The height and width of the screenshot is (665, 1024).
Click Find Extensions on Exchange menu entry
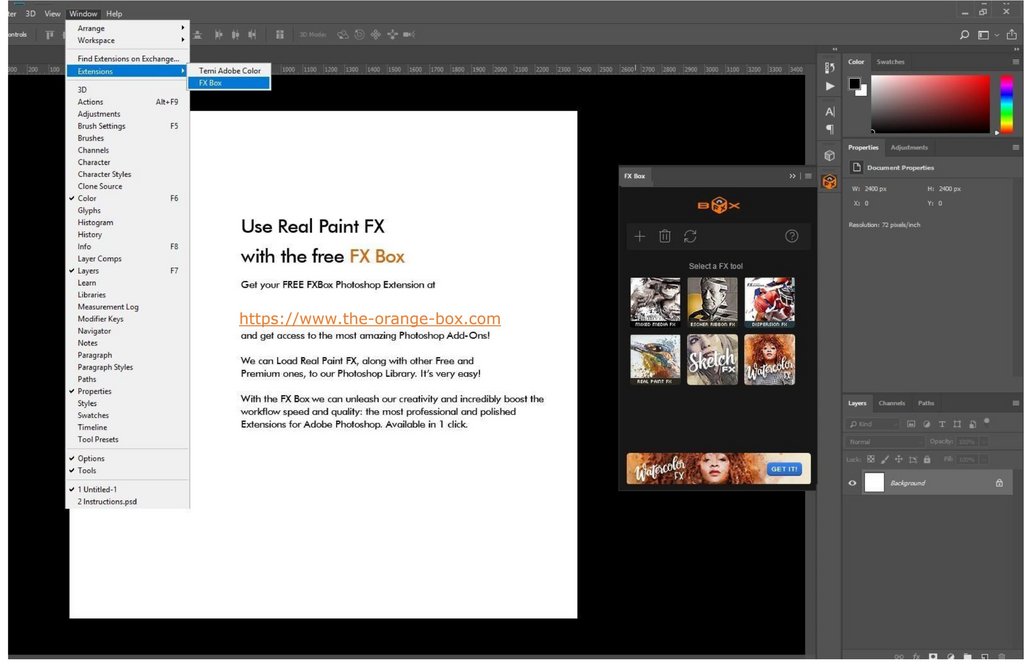(x=128, y=59)
